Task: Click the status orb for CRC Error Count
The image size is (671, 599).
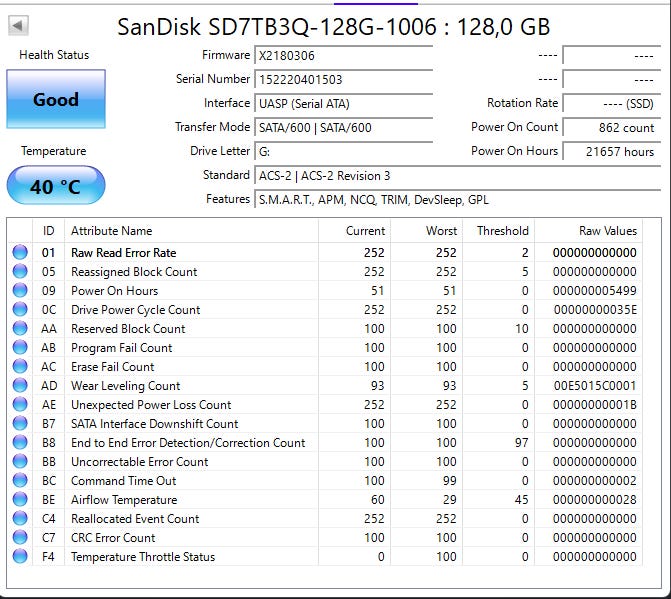Action: coord(20,537)
